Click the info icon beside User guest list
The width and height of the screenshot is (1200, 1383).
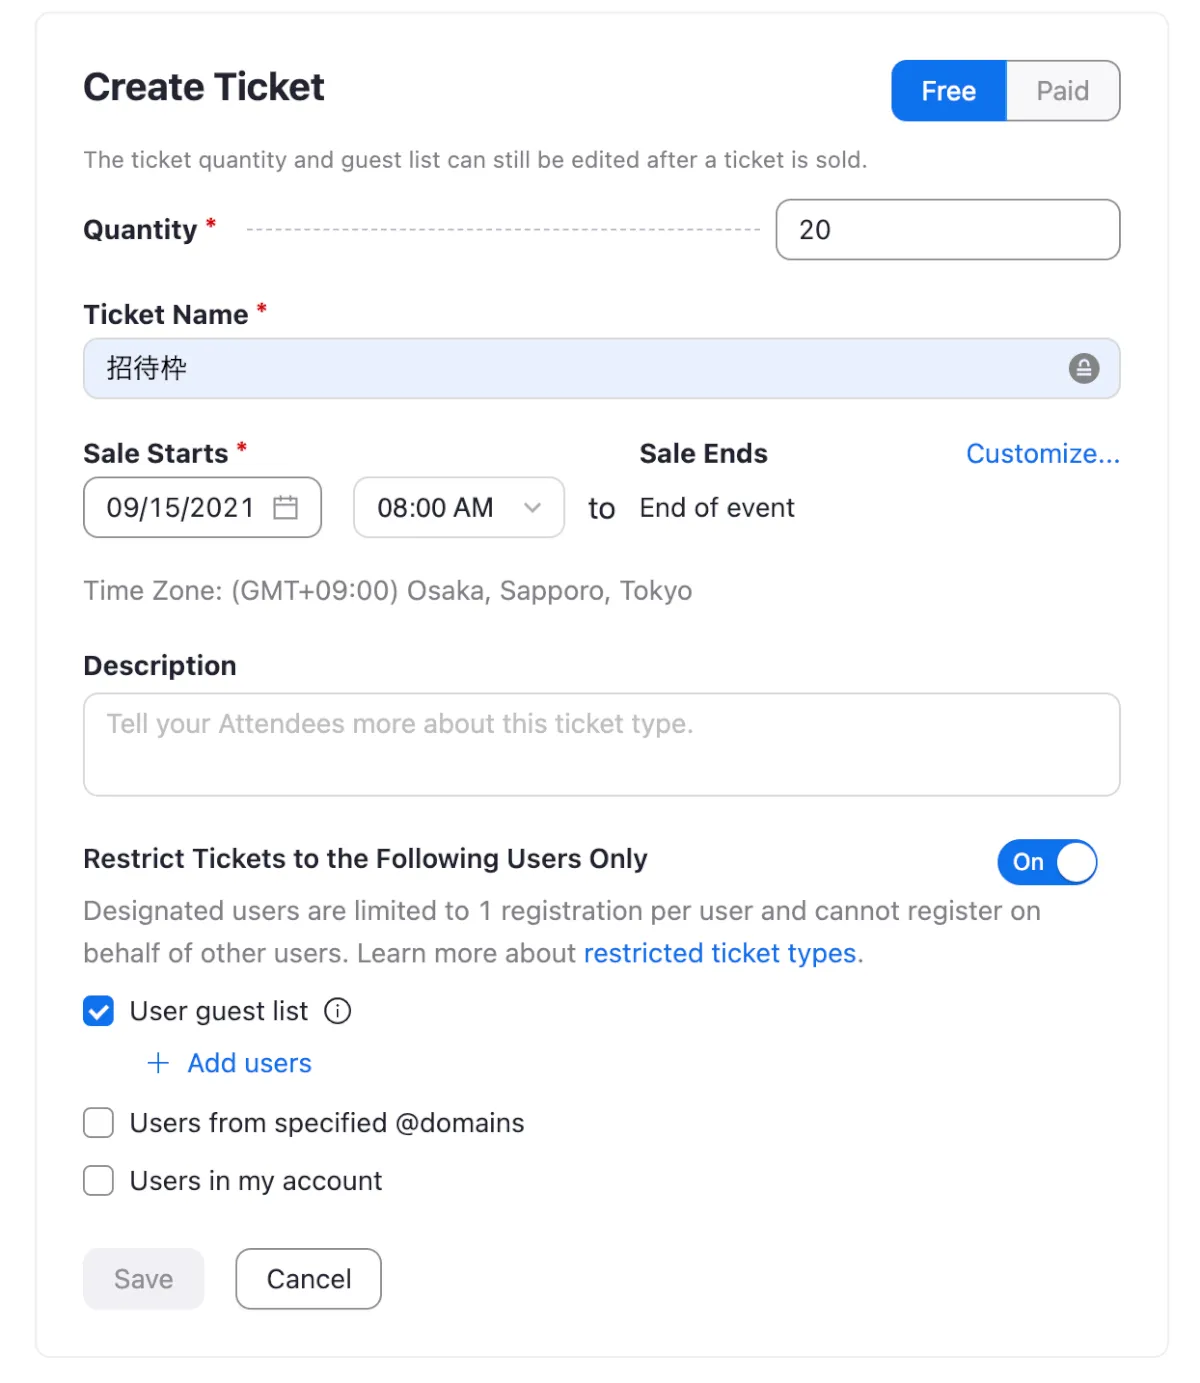click(338, 1011)
